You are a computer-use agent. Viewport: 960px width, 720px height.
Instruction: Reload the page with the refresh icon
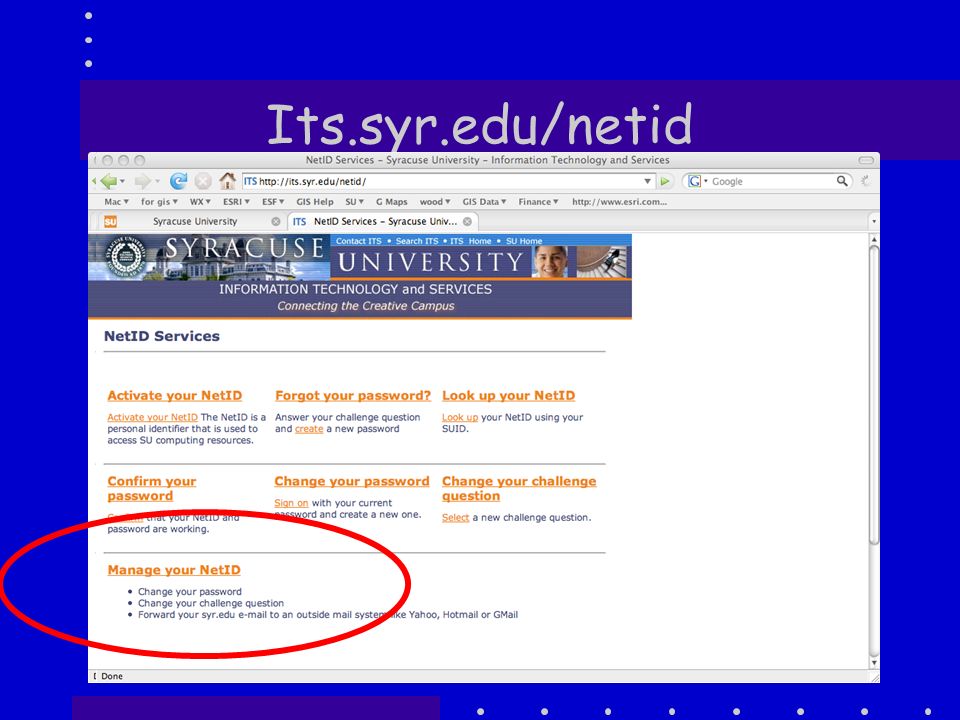(x=178, y=181)
